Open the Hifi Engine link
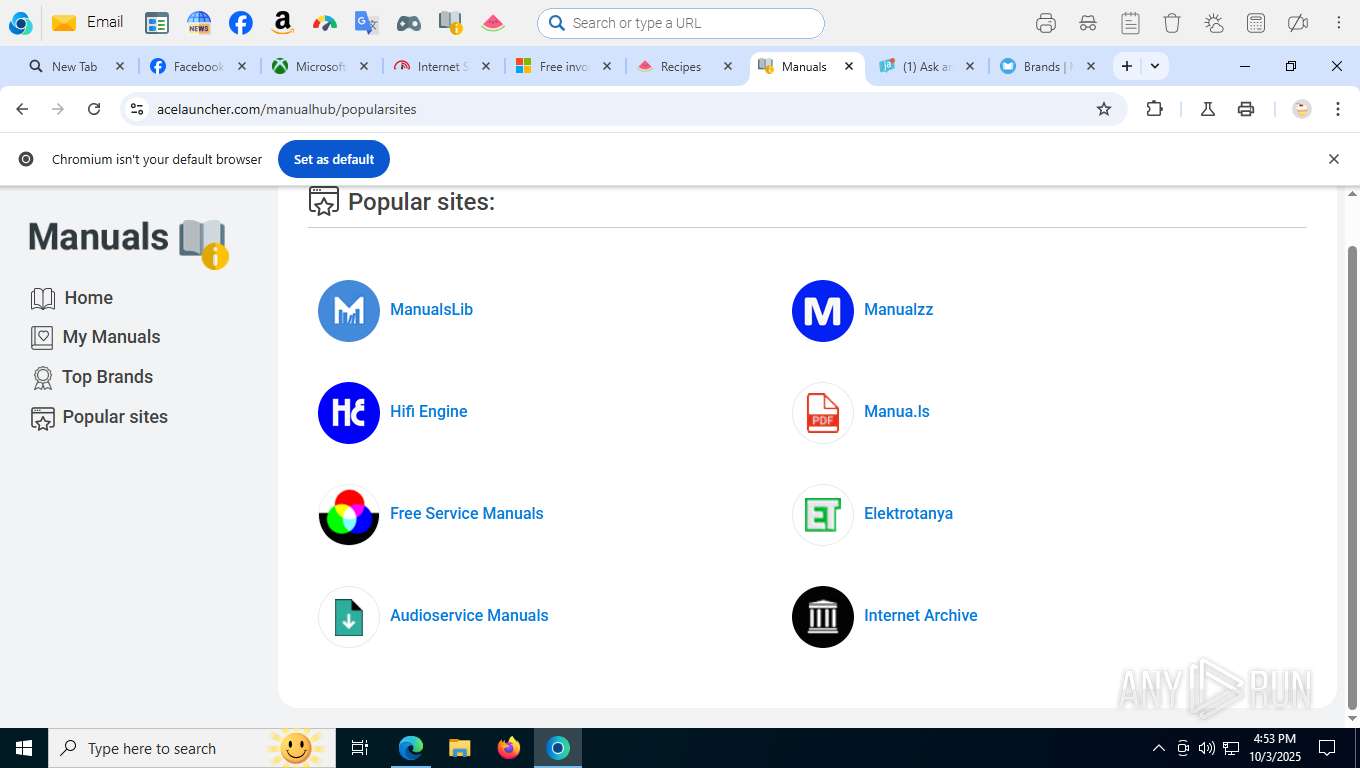The height and width of the screenshot is (768, 1360). (x=428, y=412)
